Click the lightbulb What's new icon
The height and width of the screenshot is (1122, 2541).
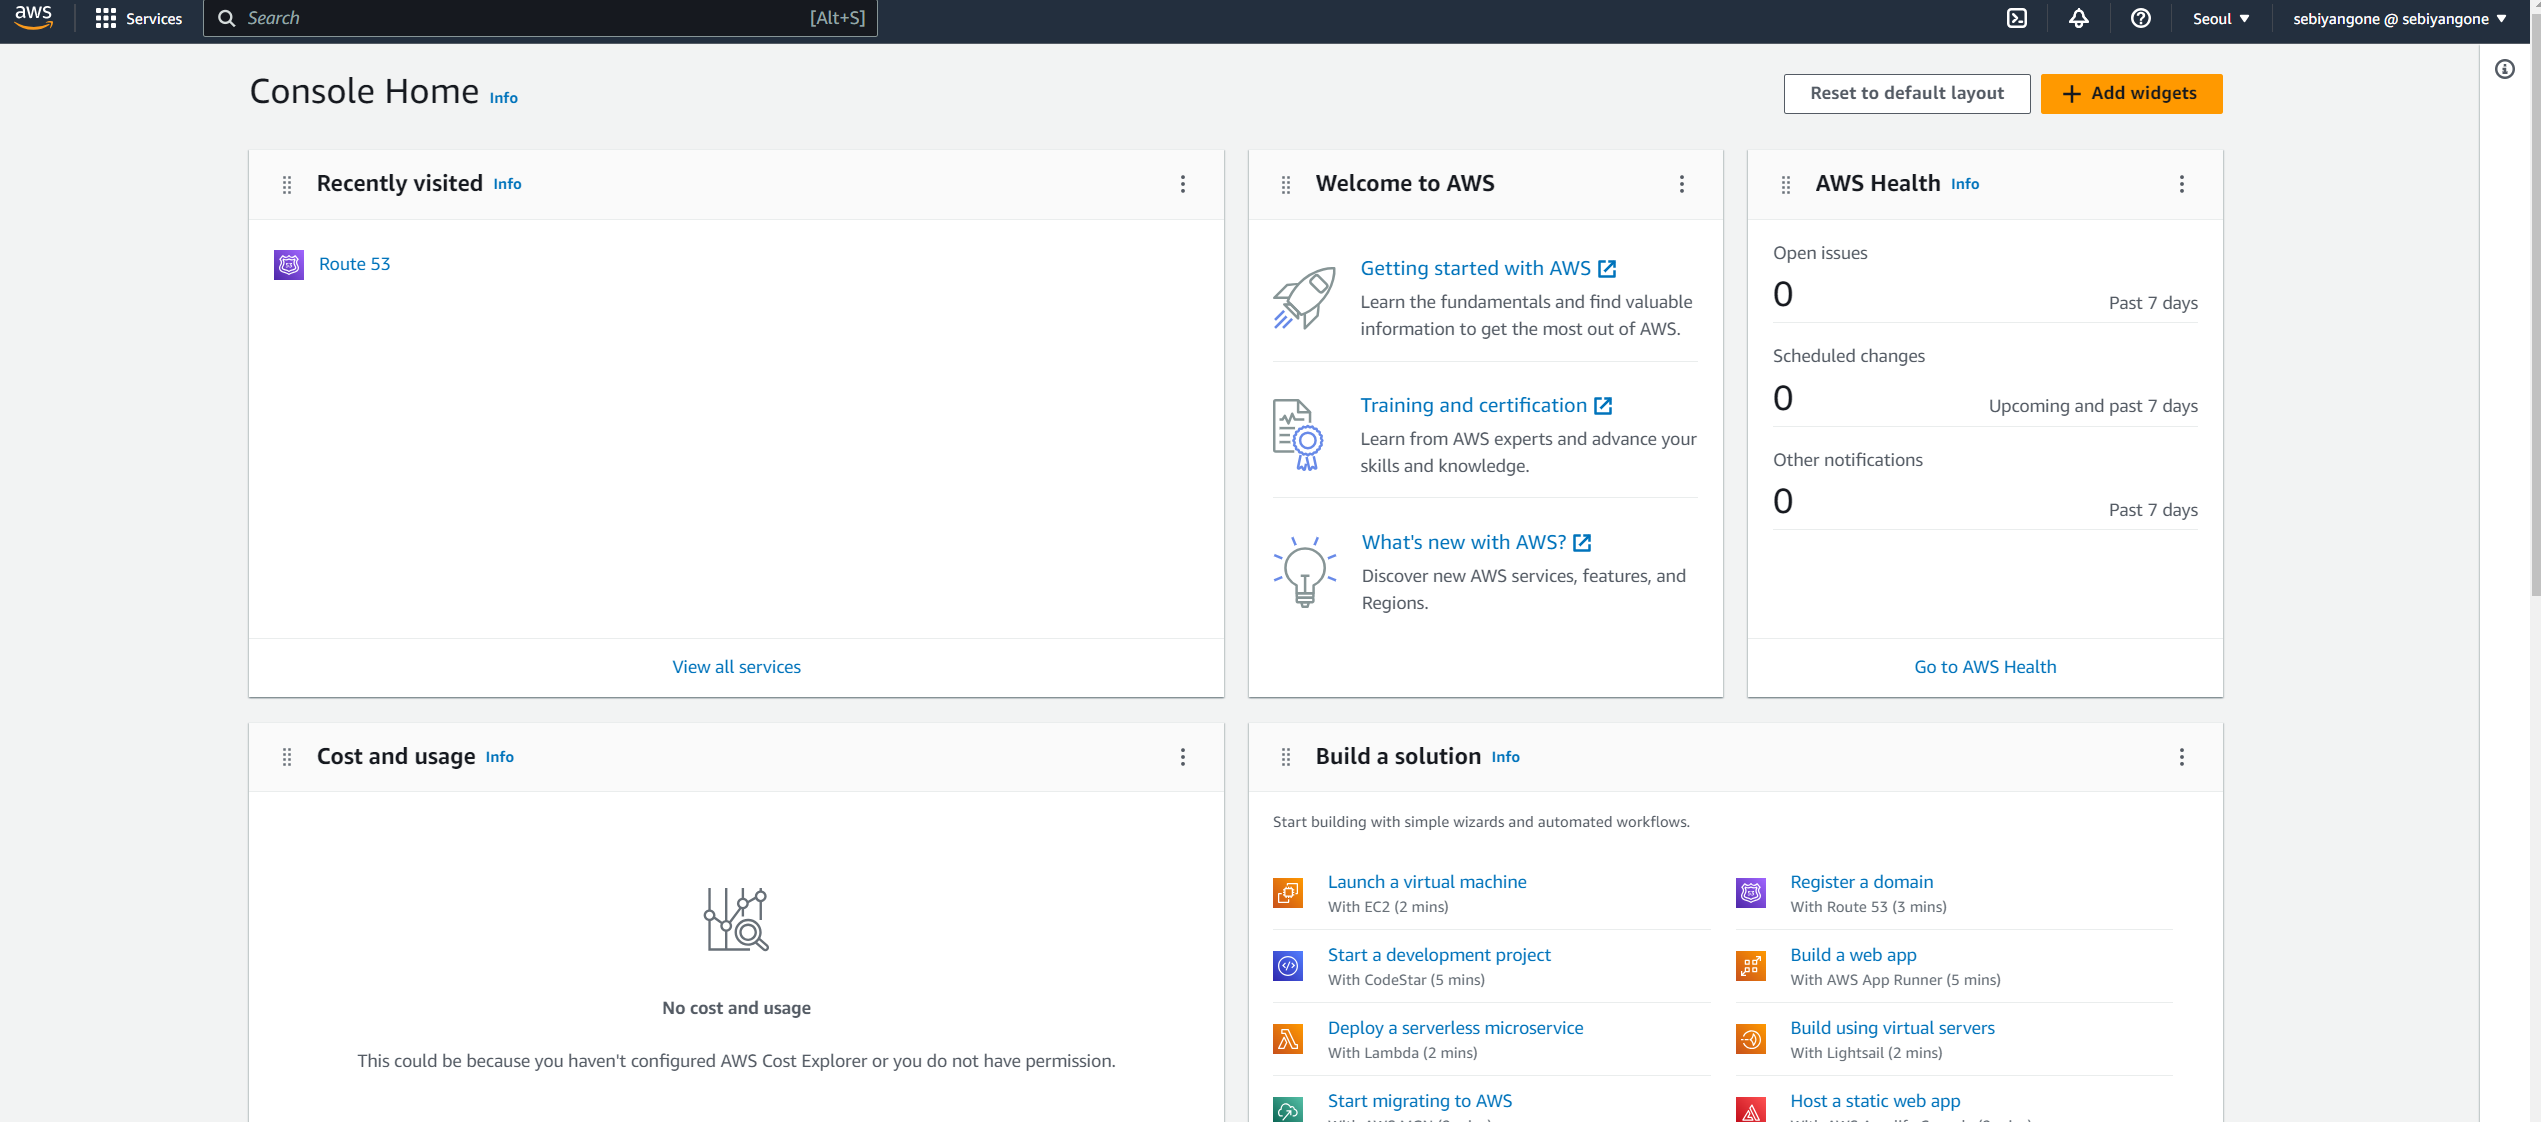pos(1305,572)
